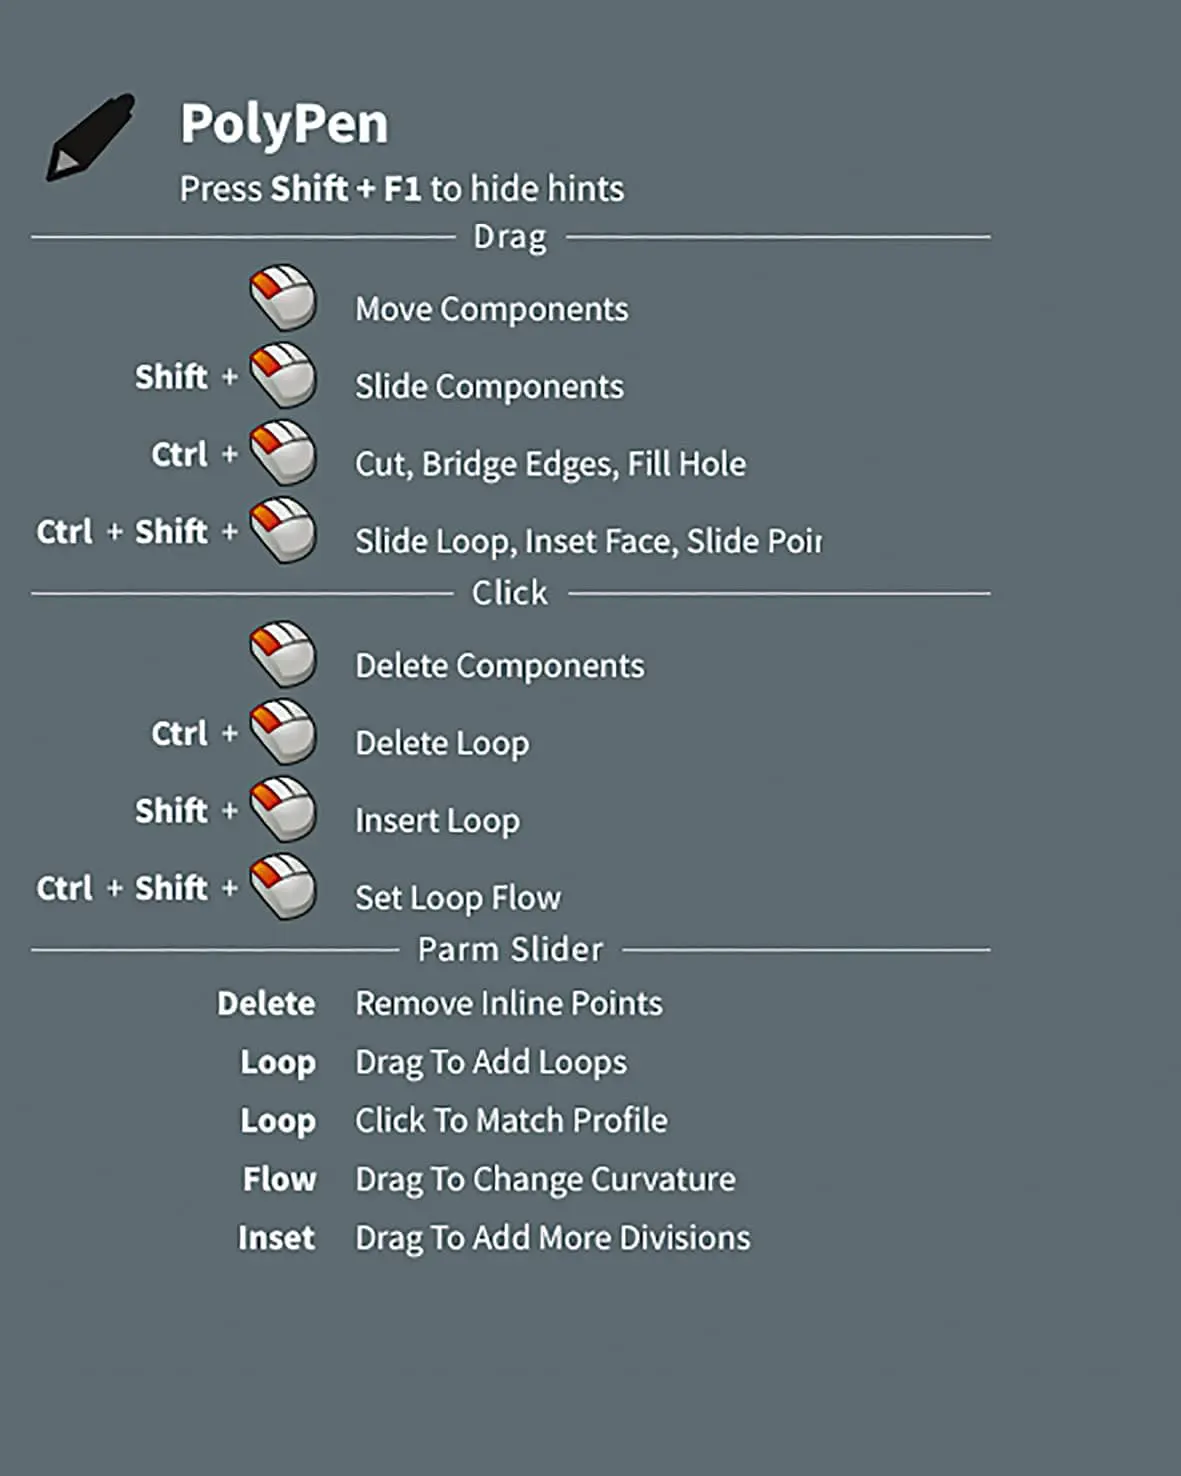The width and height of the screenshot is (1181, 1476).
Task: Click the Remove Inline Points hint
Action: (x=509, y=1003)
